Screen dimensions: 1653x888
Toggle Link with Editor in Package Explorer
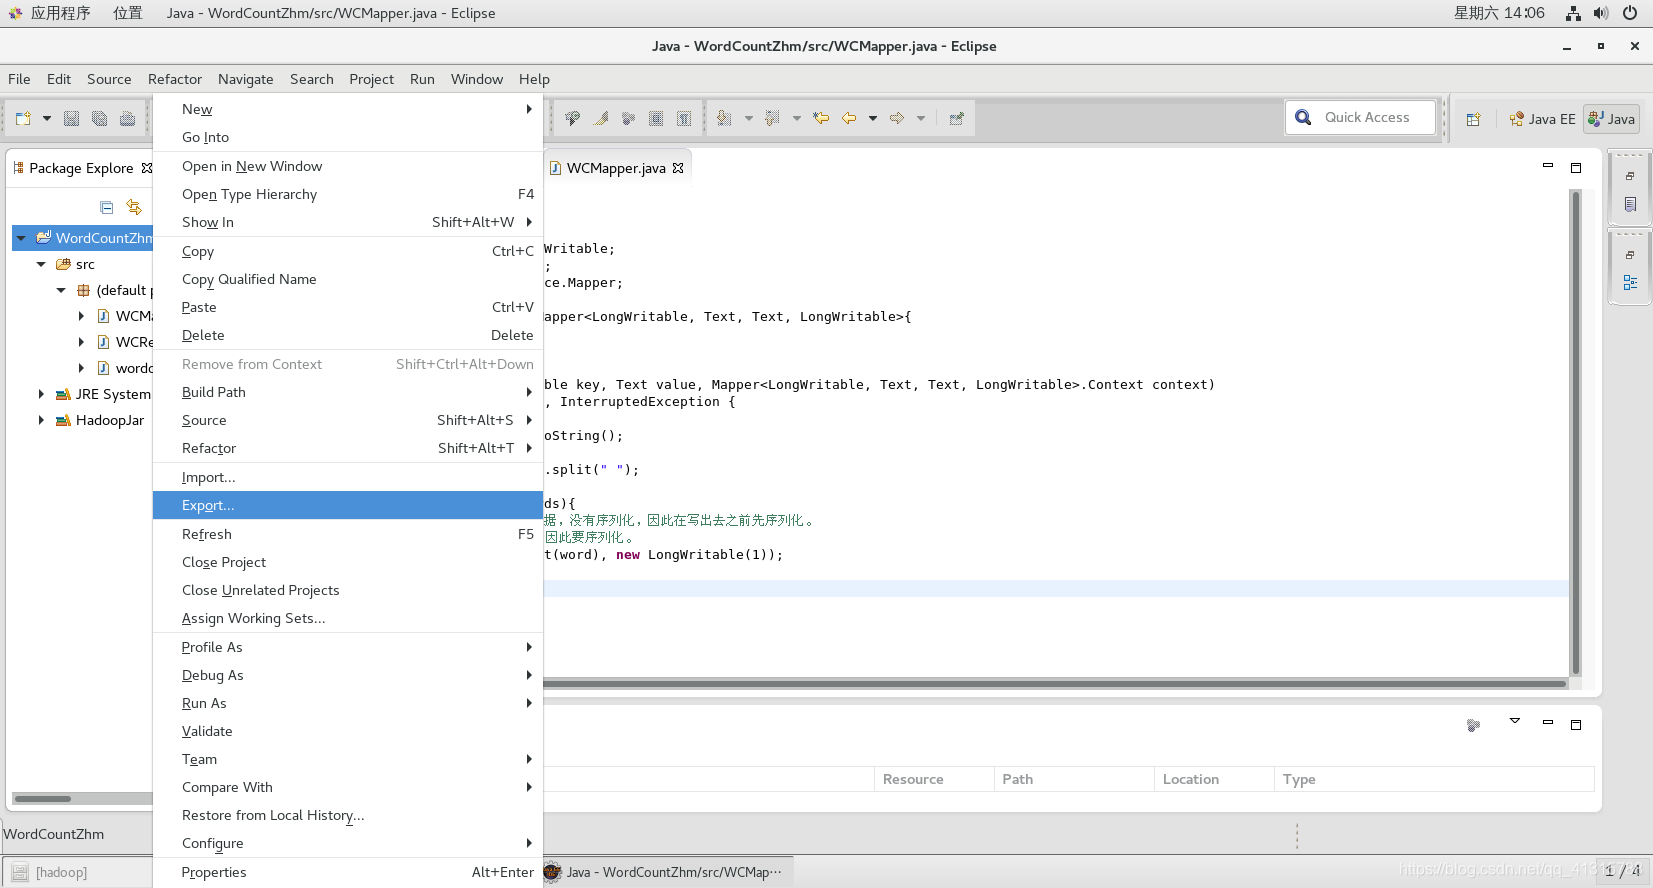coord(134,208)
